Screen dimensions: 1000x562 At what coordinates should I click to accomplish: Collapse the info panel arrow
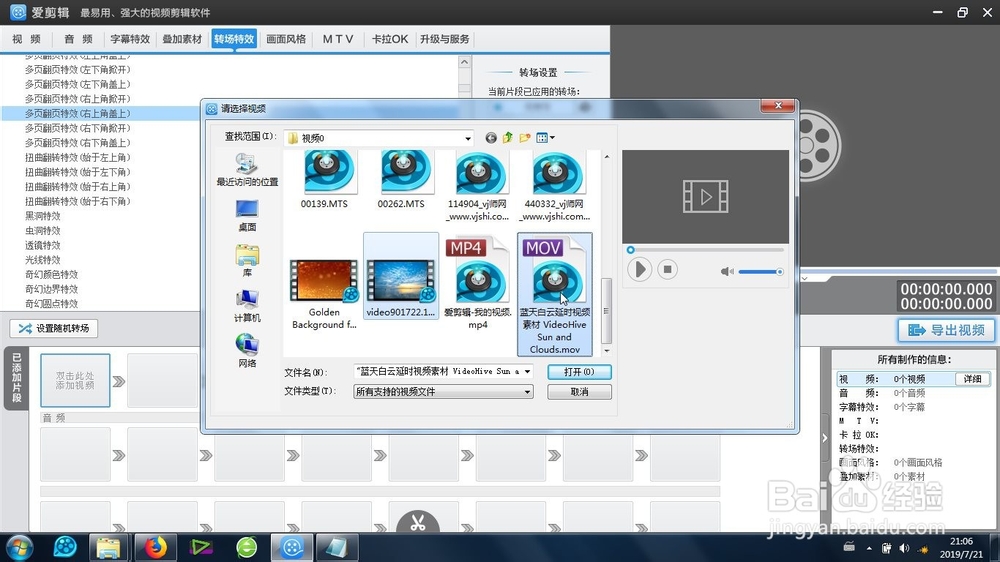[x=825, y=438]
